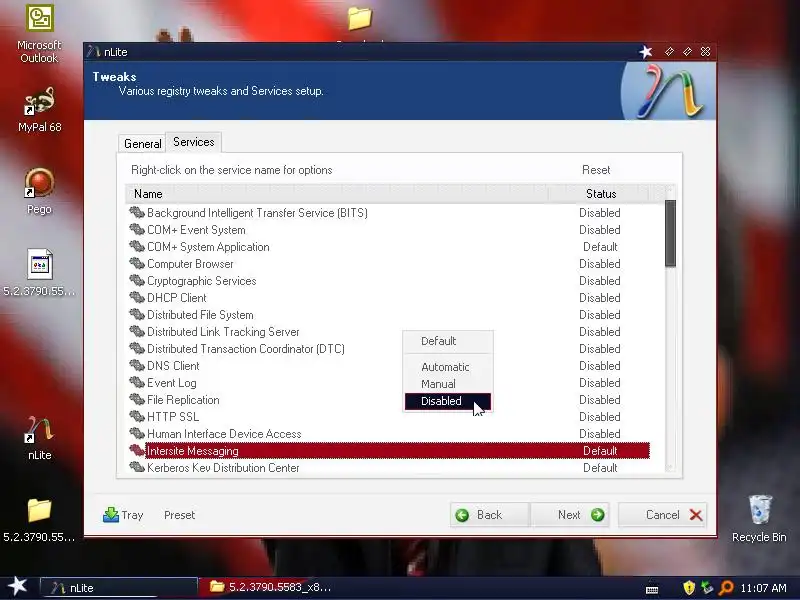The width and height of the screenshot is (800, 600).
Task: Click the security shield tray icon
Action: (x=689, y=588)
